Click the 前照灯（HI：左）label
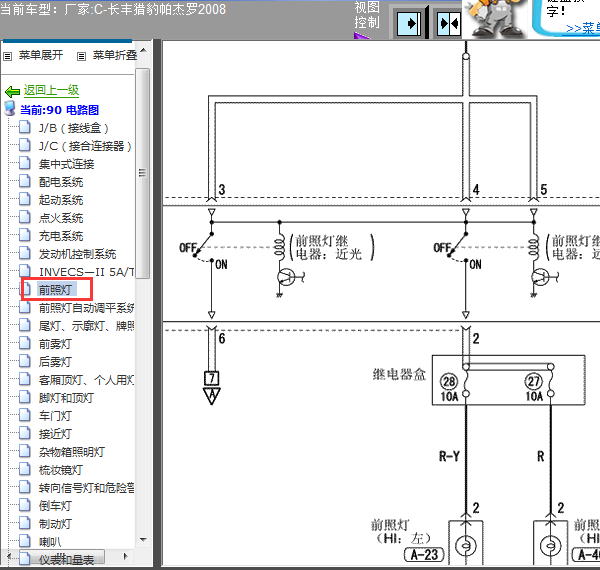The image size is (600, 570). pyautogui.click(x=401, y=531)
